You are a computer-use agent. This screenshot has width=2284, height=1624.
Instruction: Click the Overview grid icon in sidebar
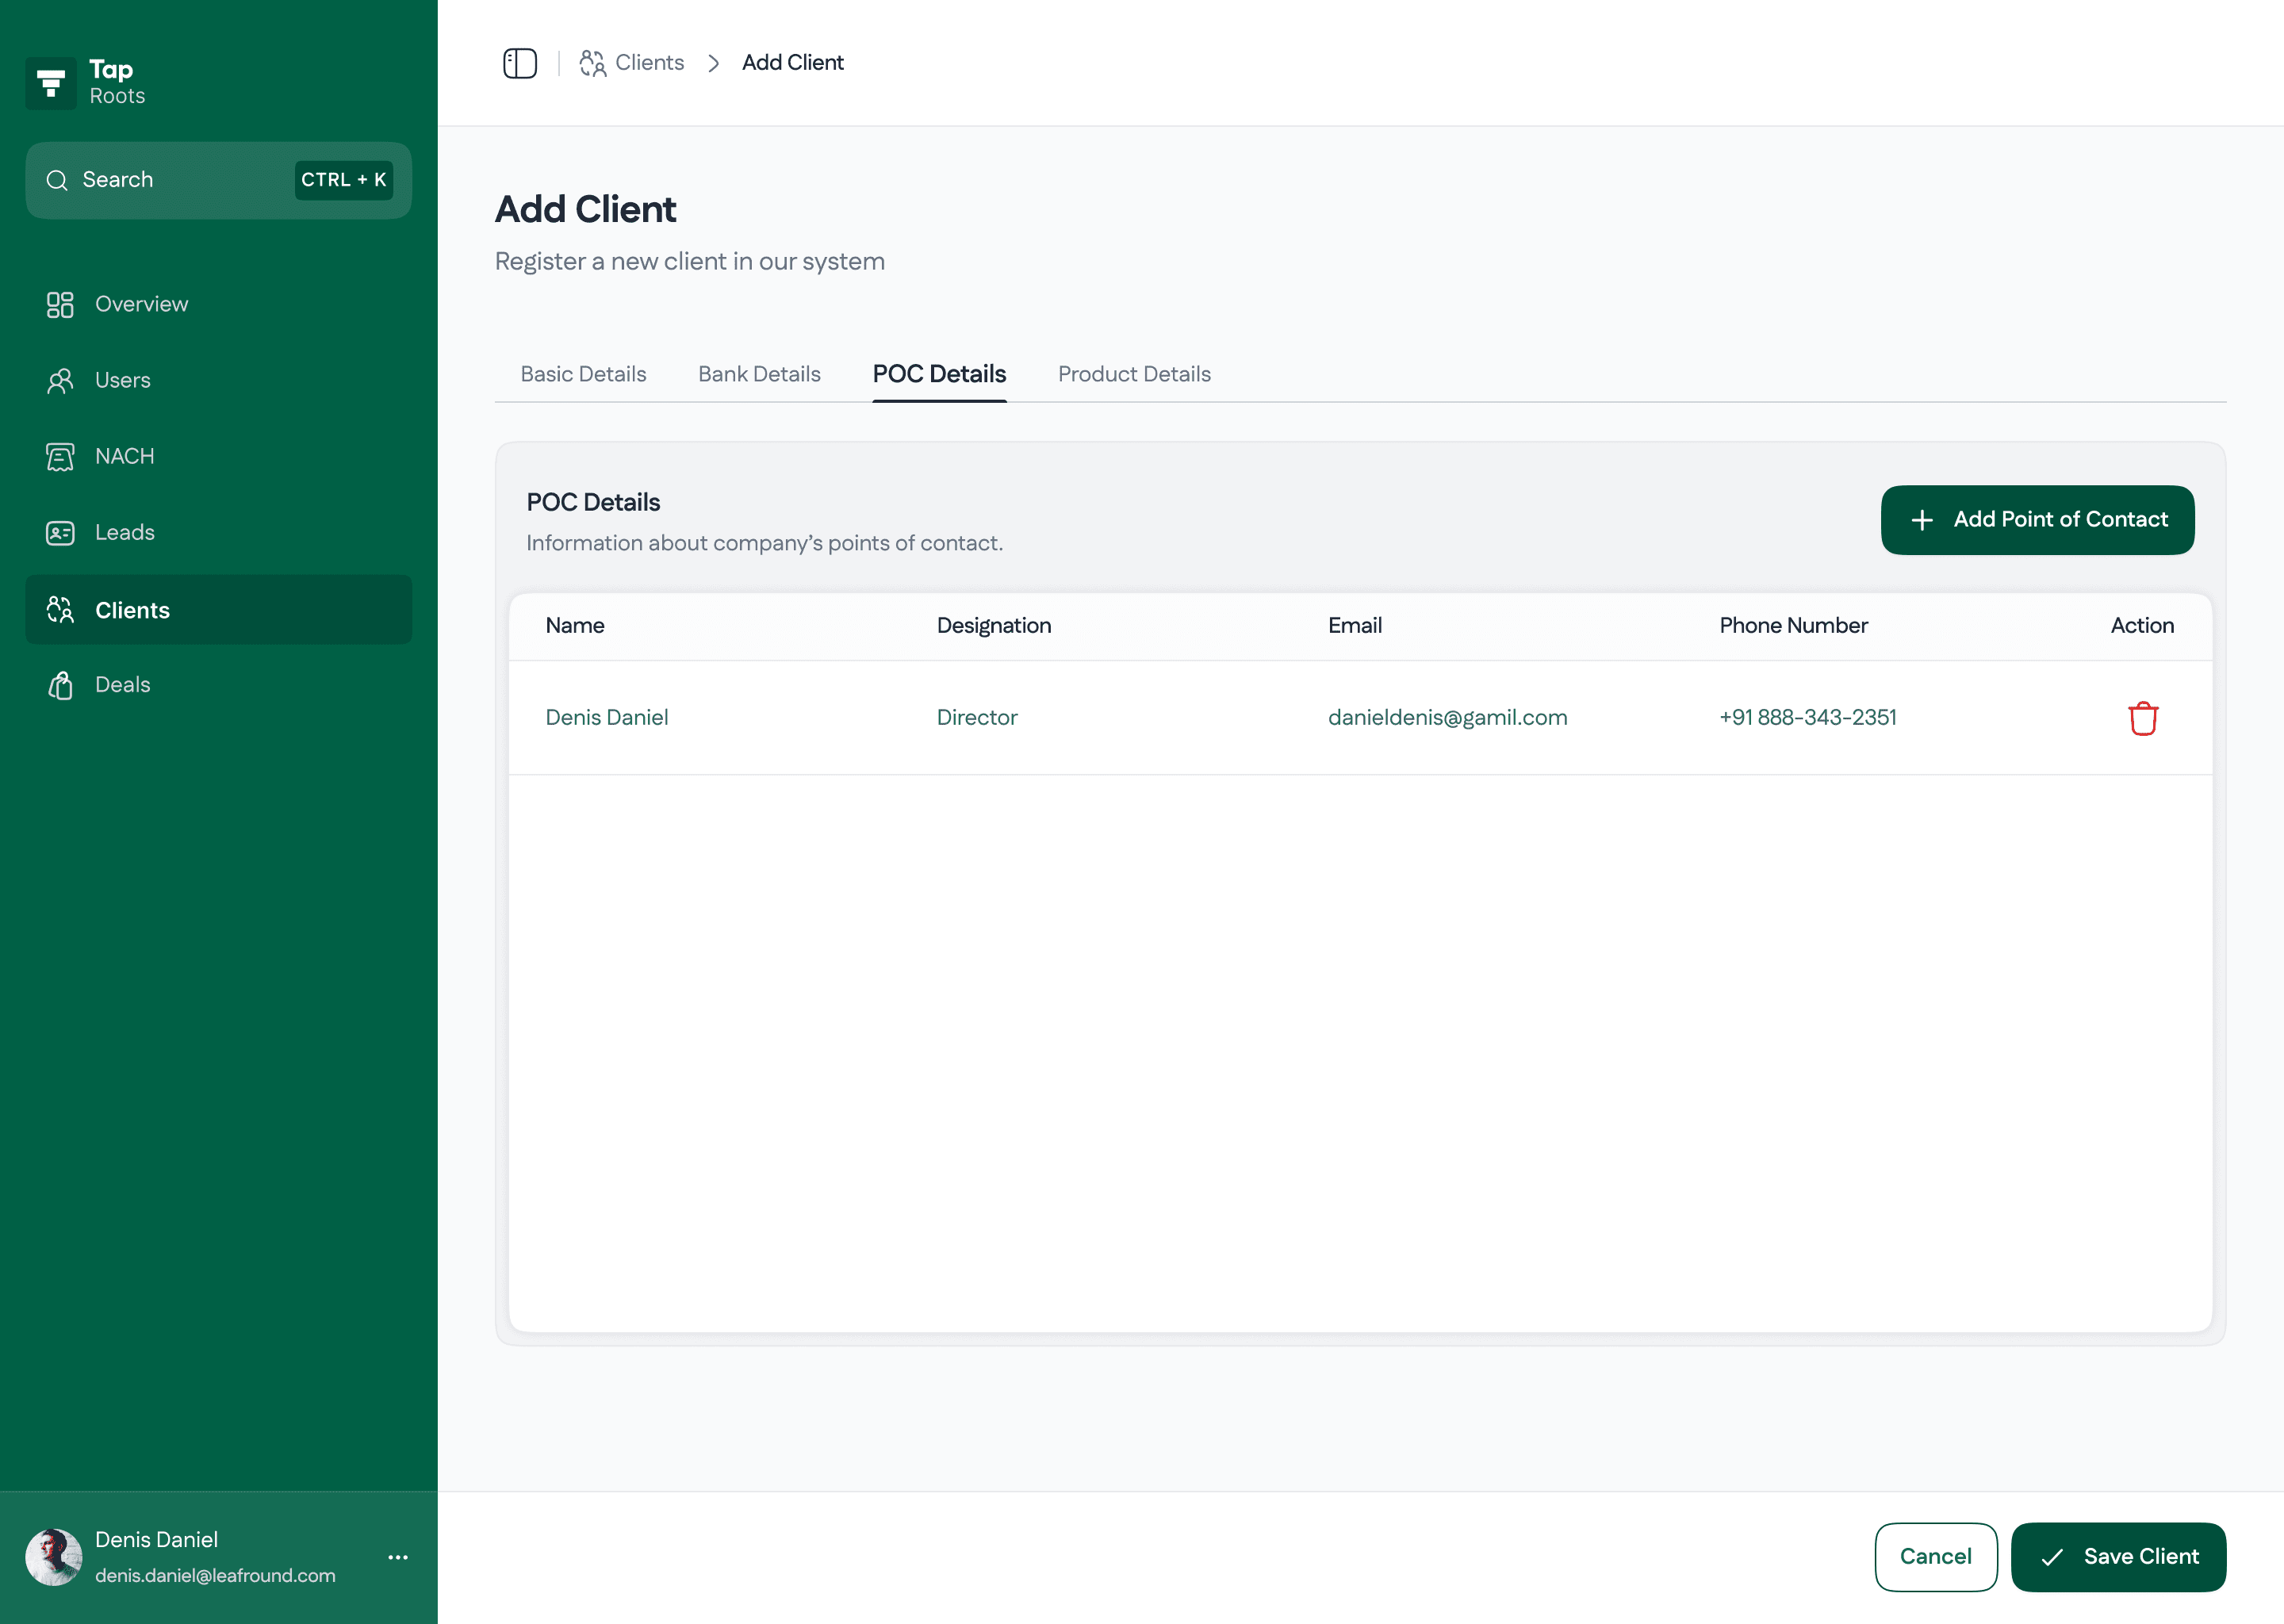coord(60,304)
